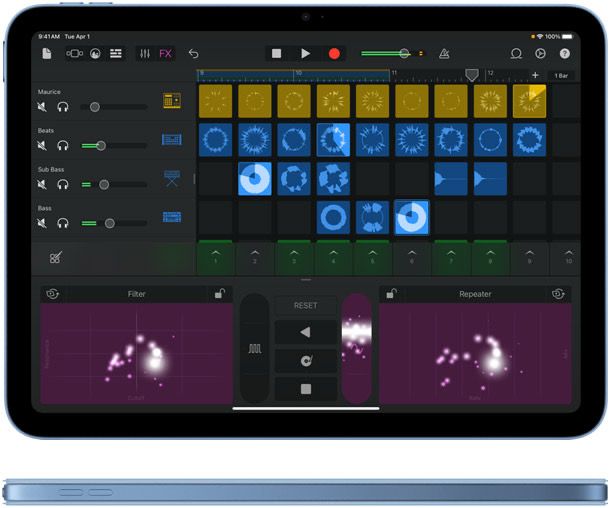This screenshot has height=508, width=616.
Task: Toggle the FX panel button
Action: coord(165,53)
